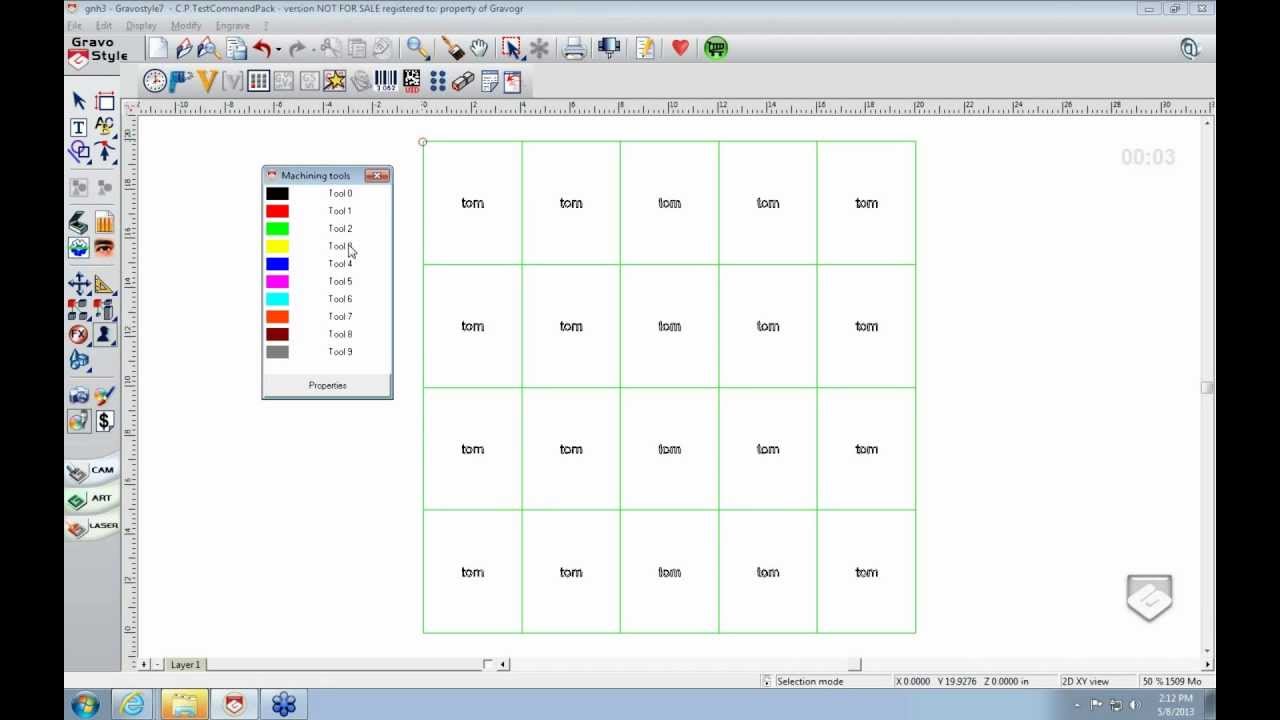Select the arrow pointer tool in left toolbox
The width and height of the screenshot is (1280, 720).
tap(79, 101)
